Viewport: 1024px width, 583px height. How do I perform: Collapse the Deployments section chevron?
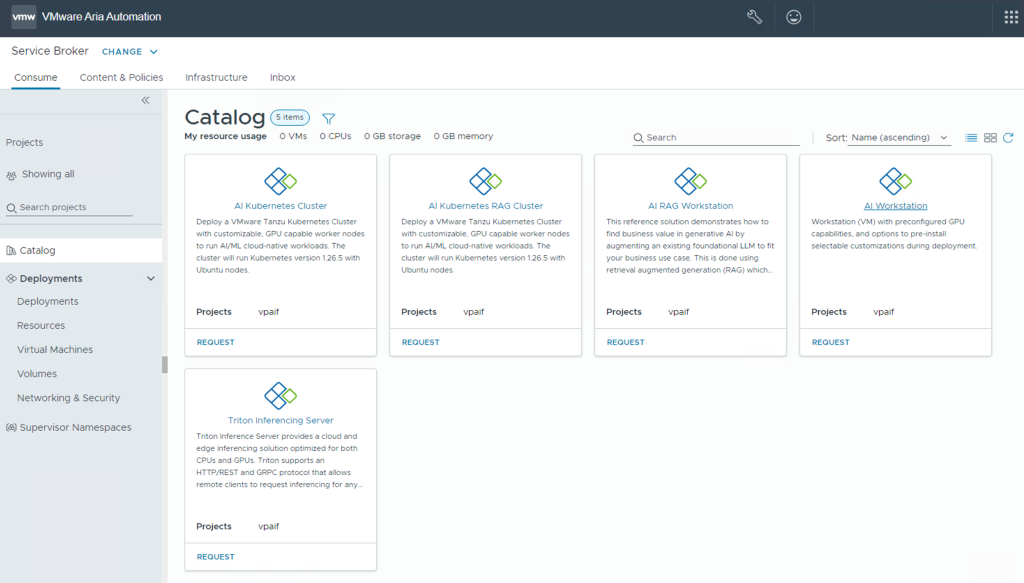(152, 278)
